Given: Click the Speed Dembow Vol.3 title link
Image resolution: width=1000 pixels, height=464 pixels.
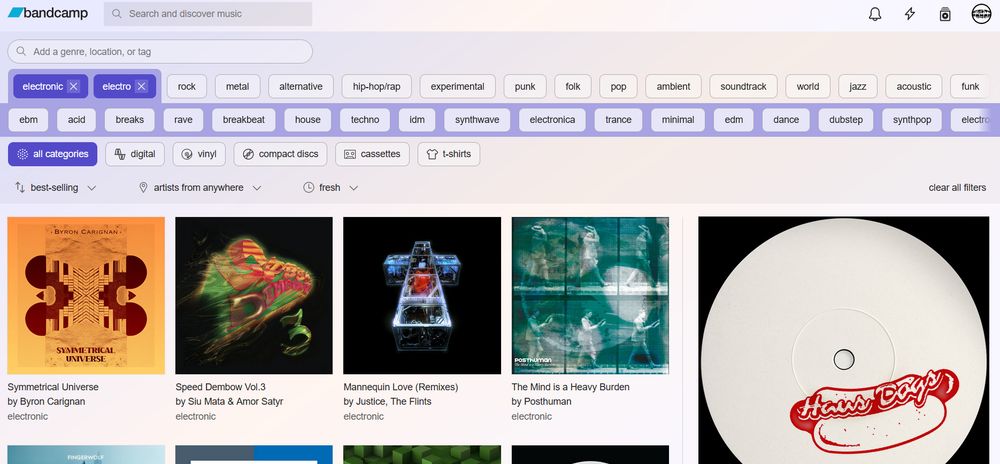Looking at the screenshot, I should click(220, 387).
